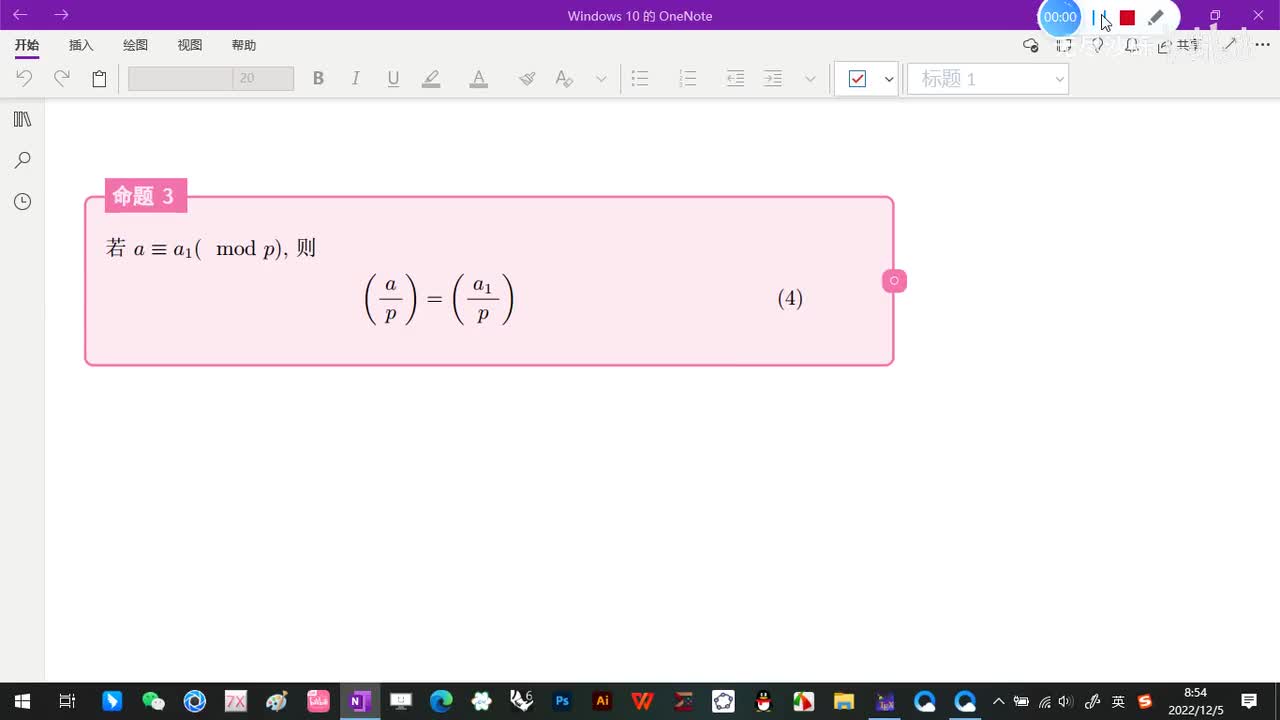Open the 帮助 ribbon tab
Image resolution: width=1280 pixels, height=720 pixels.
[243, 45]
